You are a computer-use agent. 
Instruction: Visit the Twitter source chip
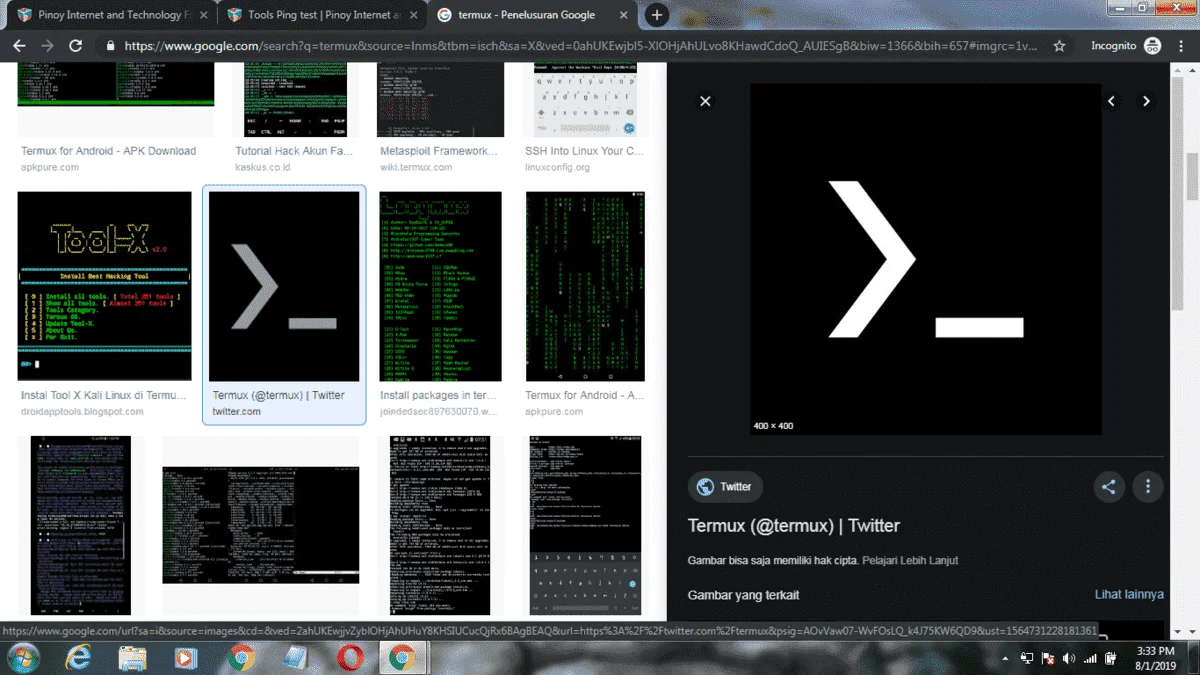click(x=725, y=487)
